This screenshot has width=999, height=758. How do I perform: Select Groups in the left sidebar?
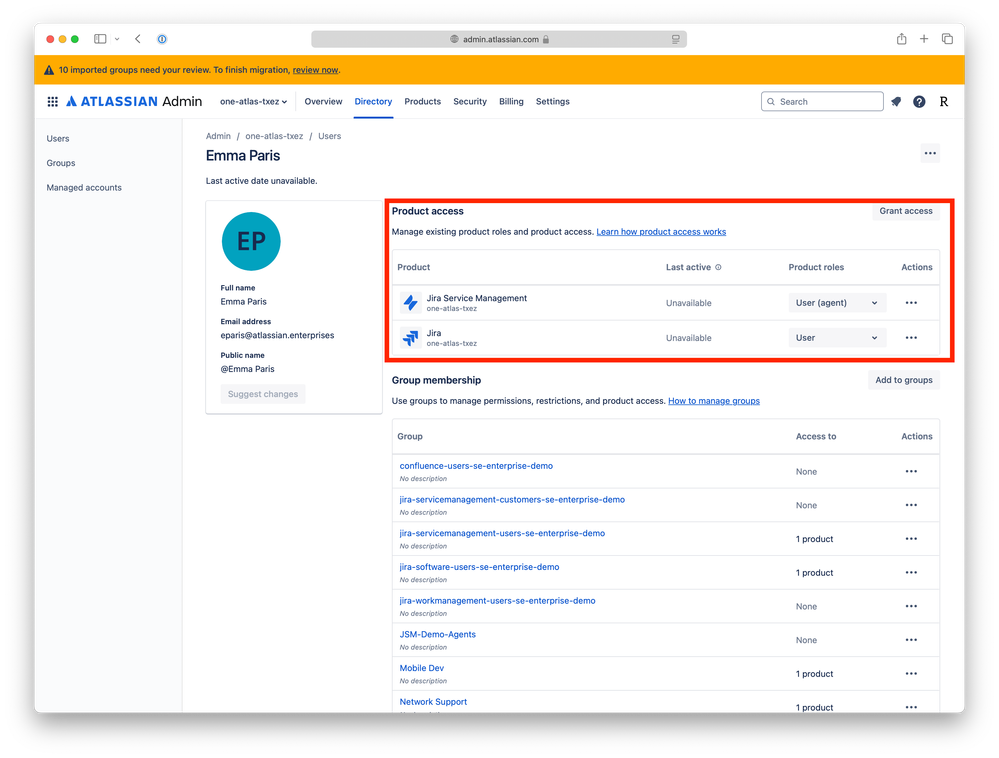[x=61, y=163]
